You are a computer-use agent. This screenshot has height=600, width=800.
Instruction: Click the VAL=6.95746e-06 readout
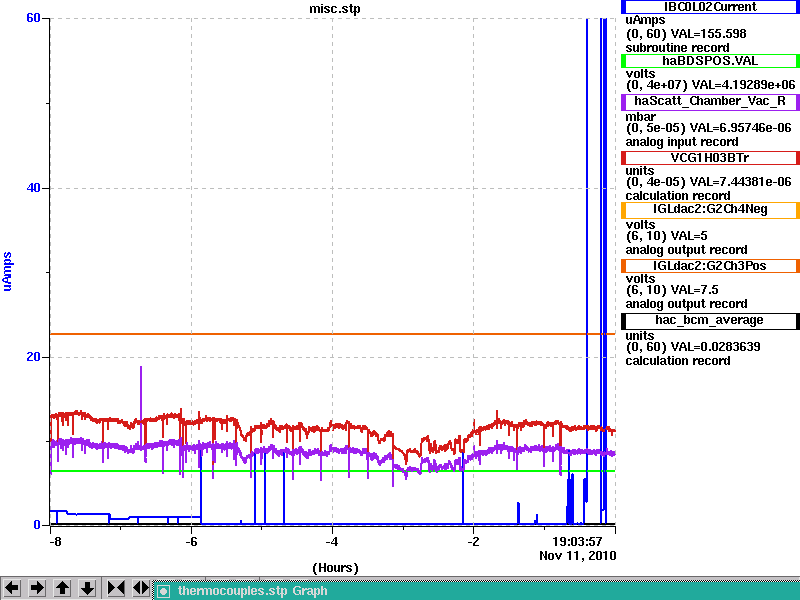point(740,128)
